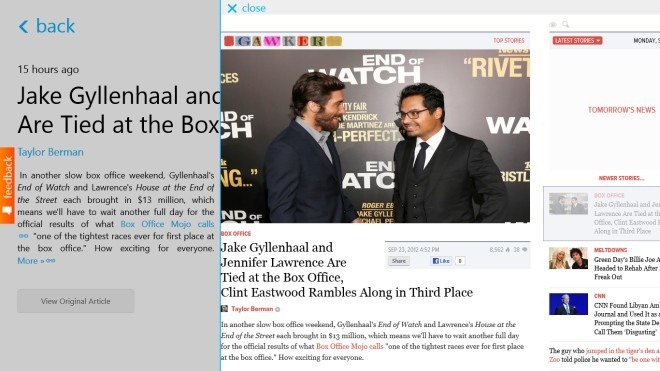Click the Facebook Like button
The width and height of the screenshot is (660, 371).
(441, 261)
